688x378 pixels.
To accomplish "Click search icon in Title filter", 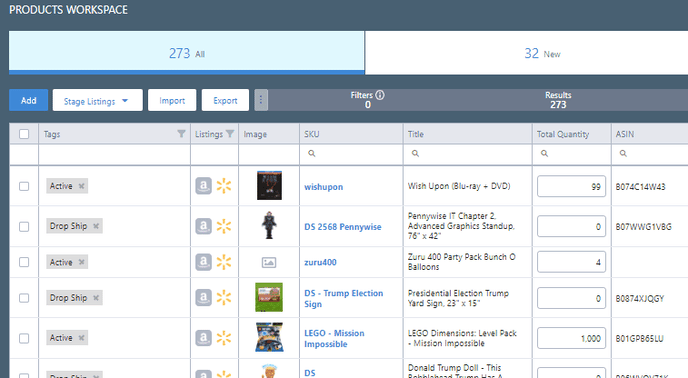I will point(415,153).
